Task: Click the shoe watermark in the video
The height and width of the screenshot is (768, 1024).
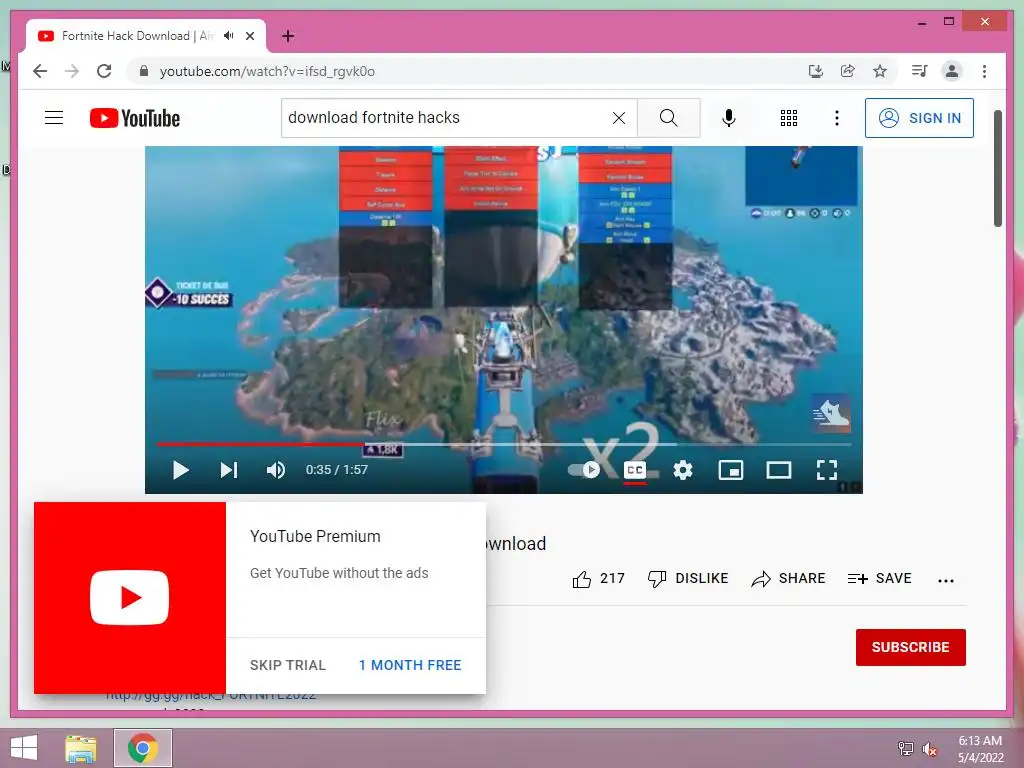Action: [831, 413]
